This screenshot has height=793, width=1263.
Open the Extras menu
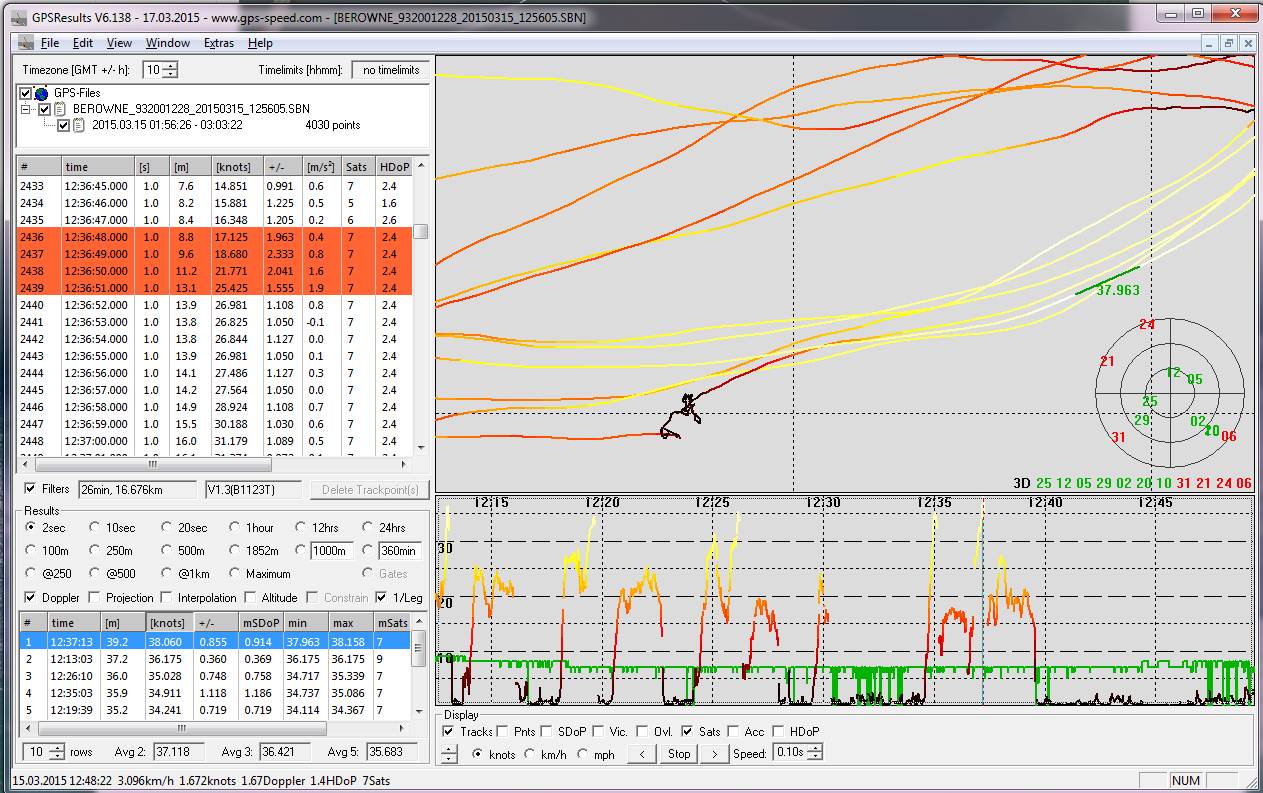[x=218, y=43]
